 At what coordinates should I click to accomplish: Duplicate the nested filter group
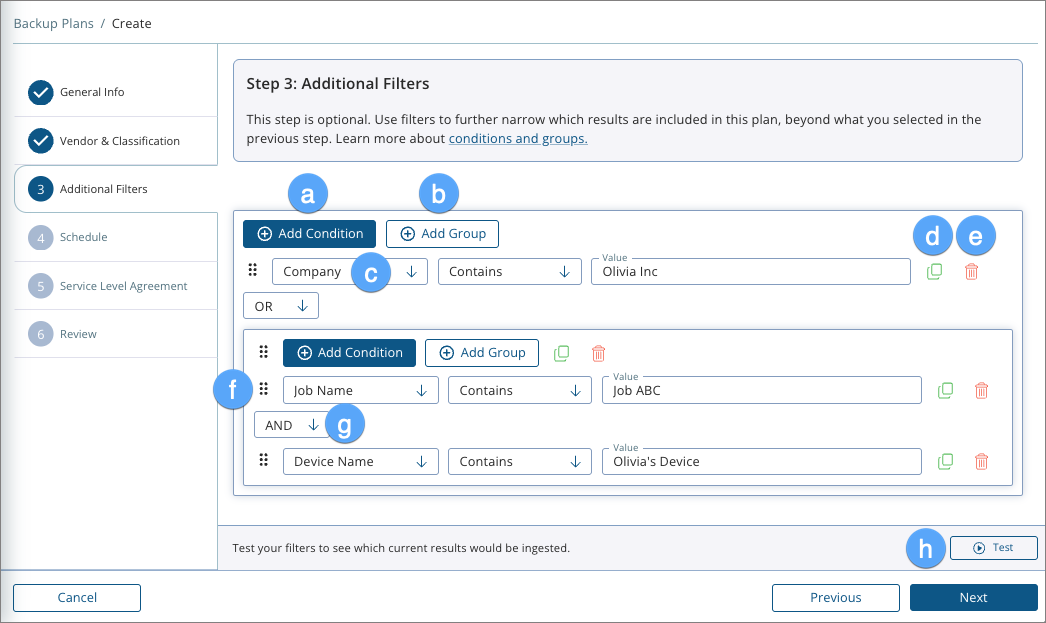click(x=561, y=352)
